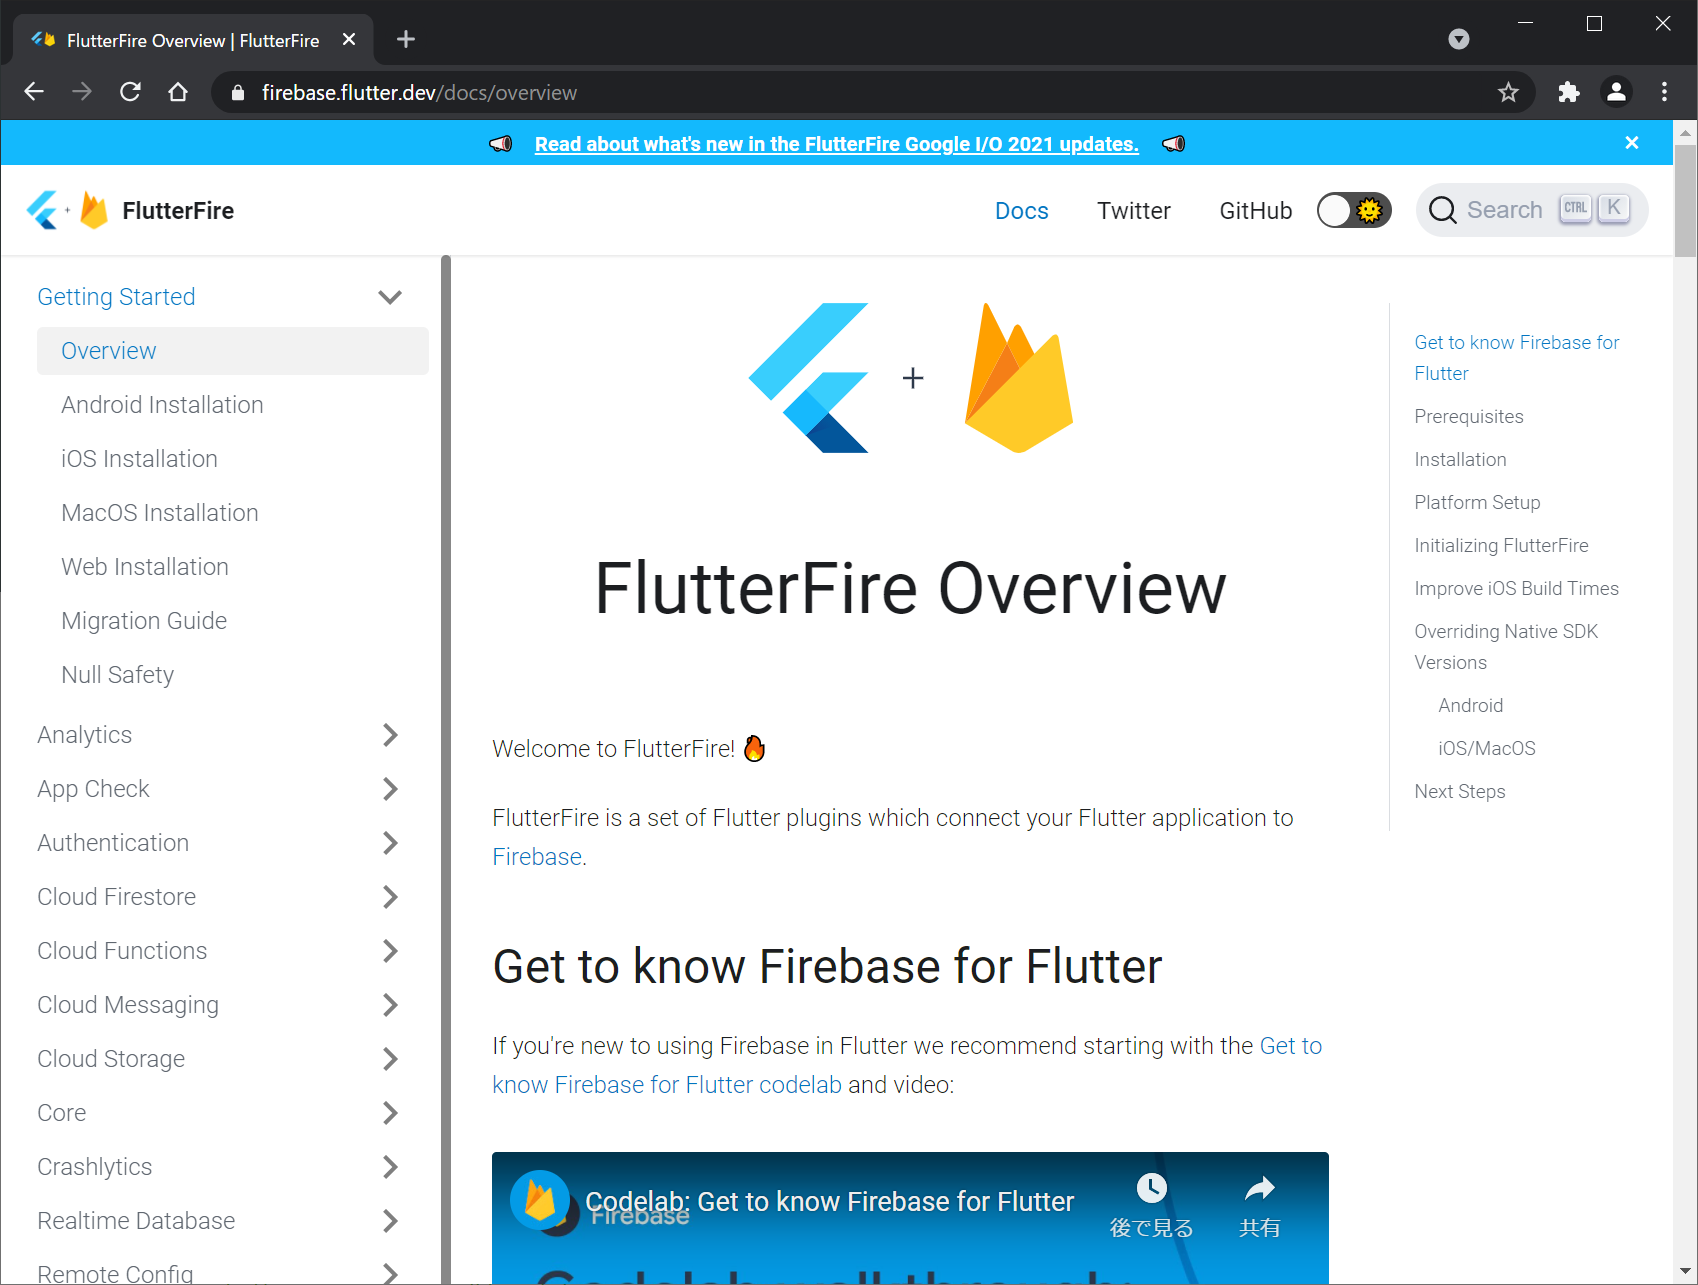Image resolution: width=1698 pixels, height=1285 pixels.
Task: Open Web Installation page
Action: coord(145,567)
